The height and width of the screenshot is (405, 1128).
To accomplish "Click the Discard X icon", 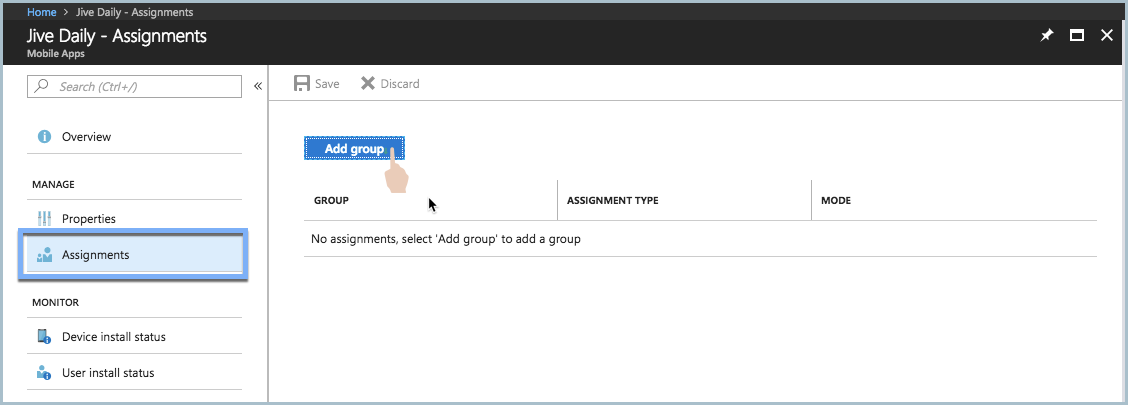I will pos(368,83).
